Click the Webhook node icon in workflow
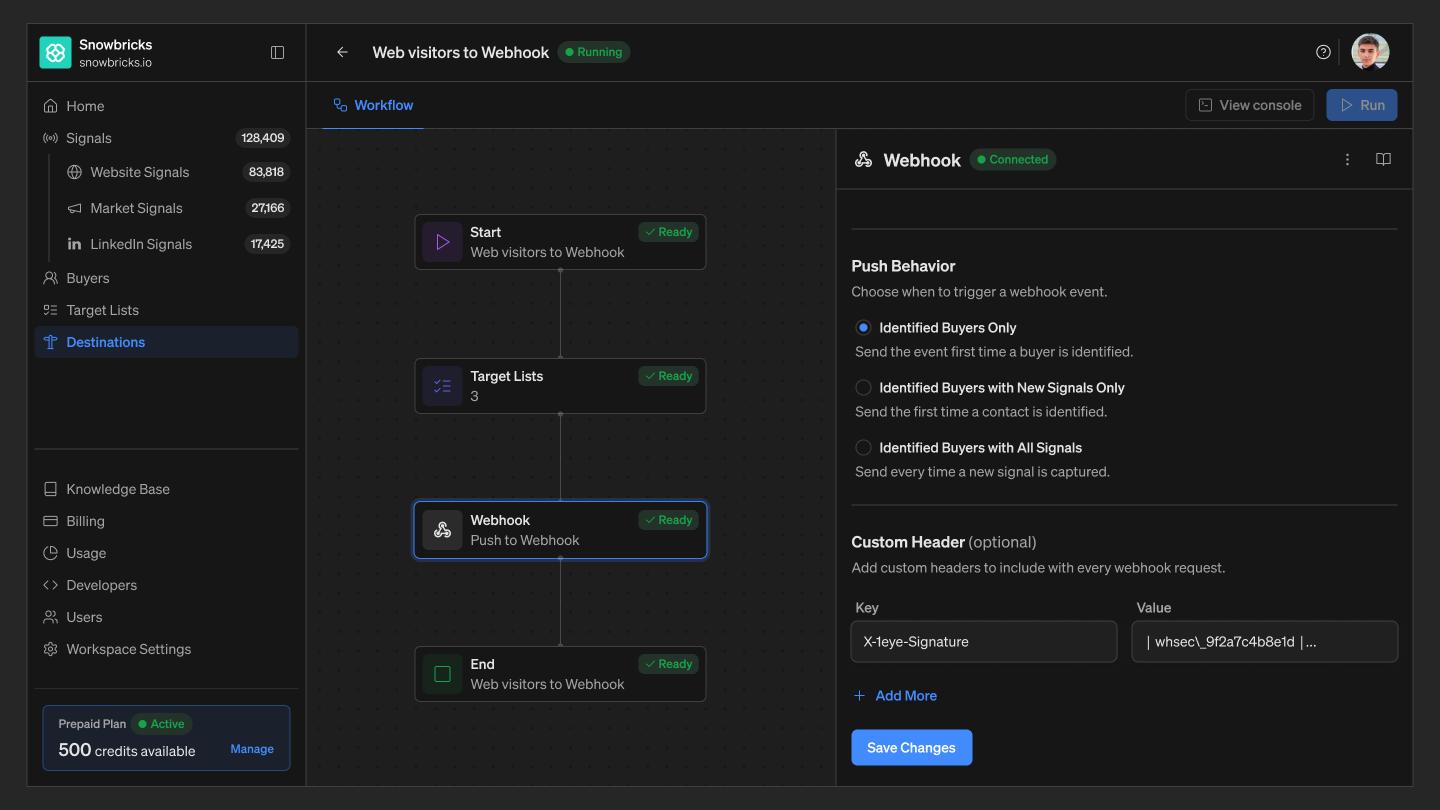1440x810 pixels. (442, 530)
